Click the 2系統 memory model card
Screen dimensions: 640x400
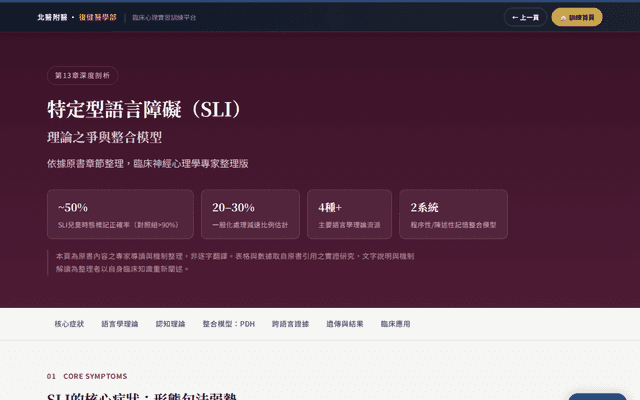[x=453, y=214]
